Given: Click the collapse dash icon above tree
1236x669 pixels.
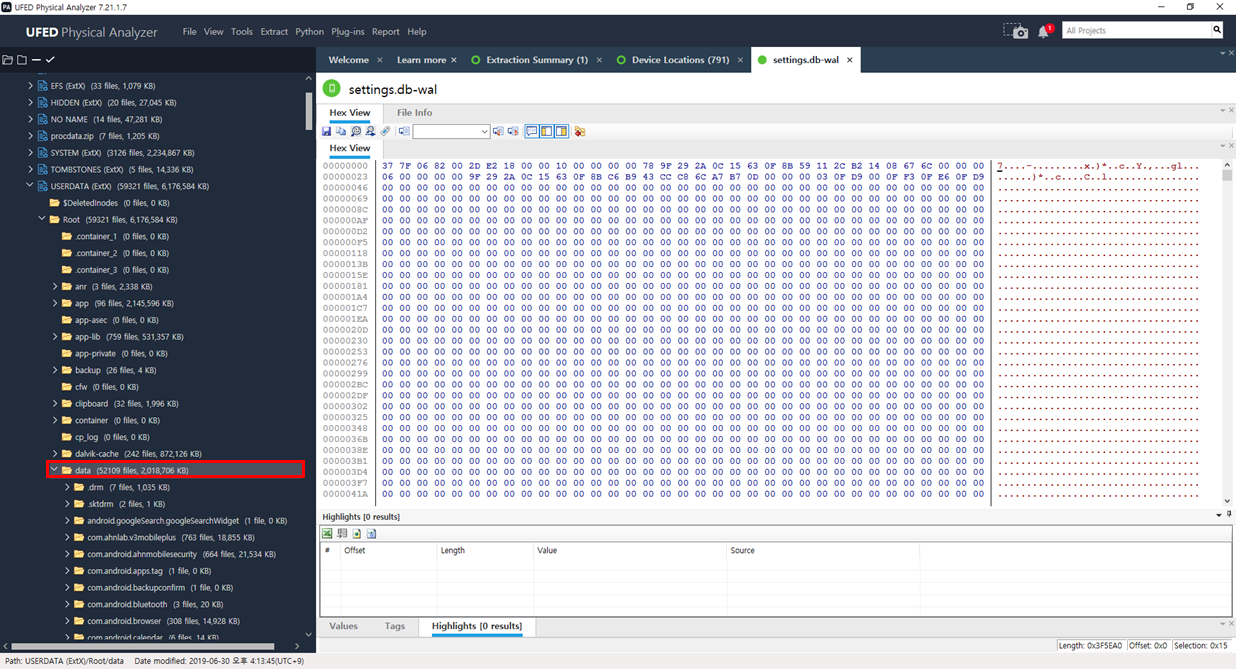Looking at the screenshot, I should pyautogui.click(x=36, y=60).
